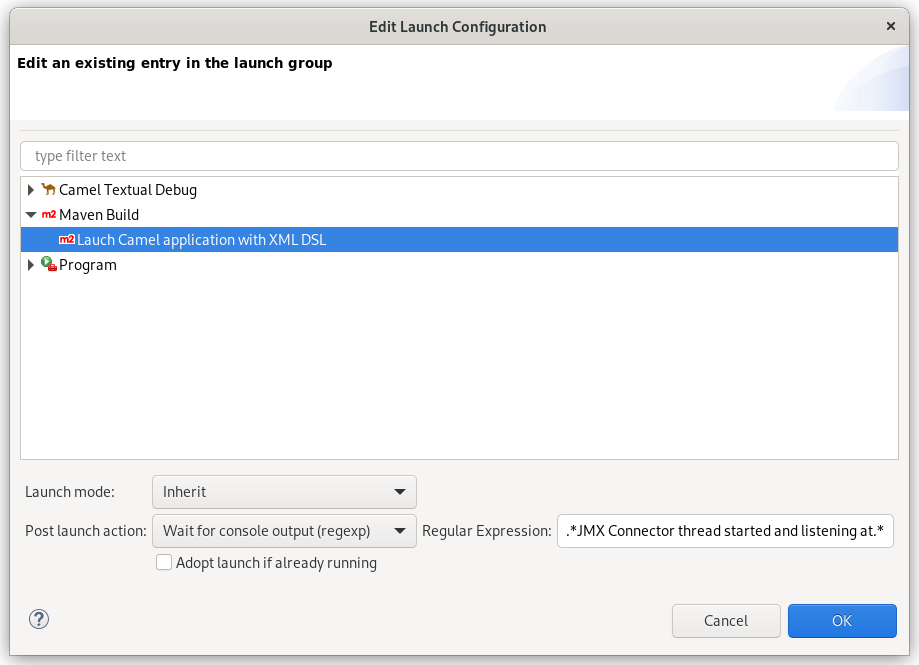
Task: Click the type filter text field
Action: click(458, 155)
